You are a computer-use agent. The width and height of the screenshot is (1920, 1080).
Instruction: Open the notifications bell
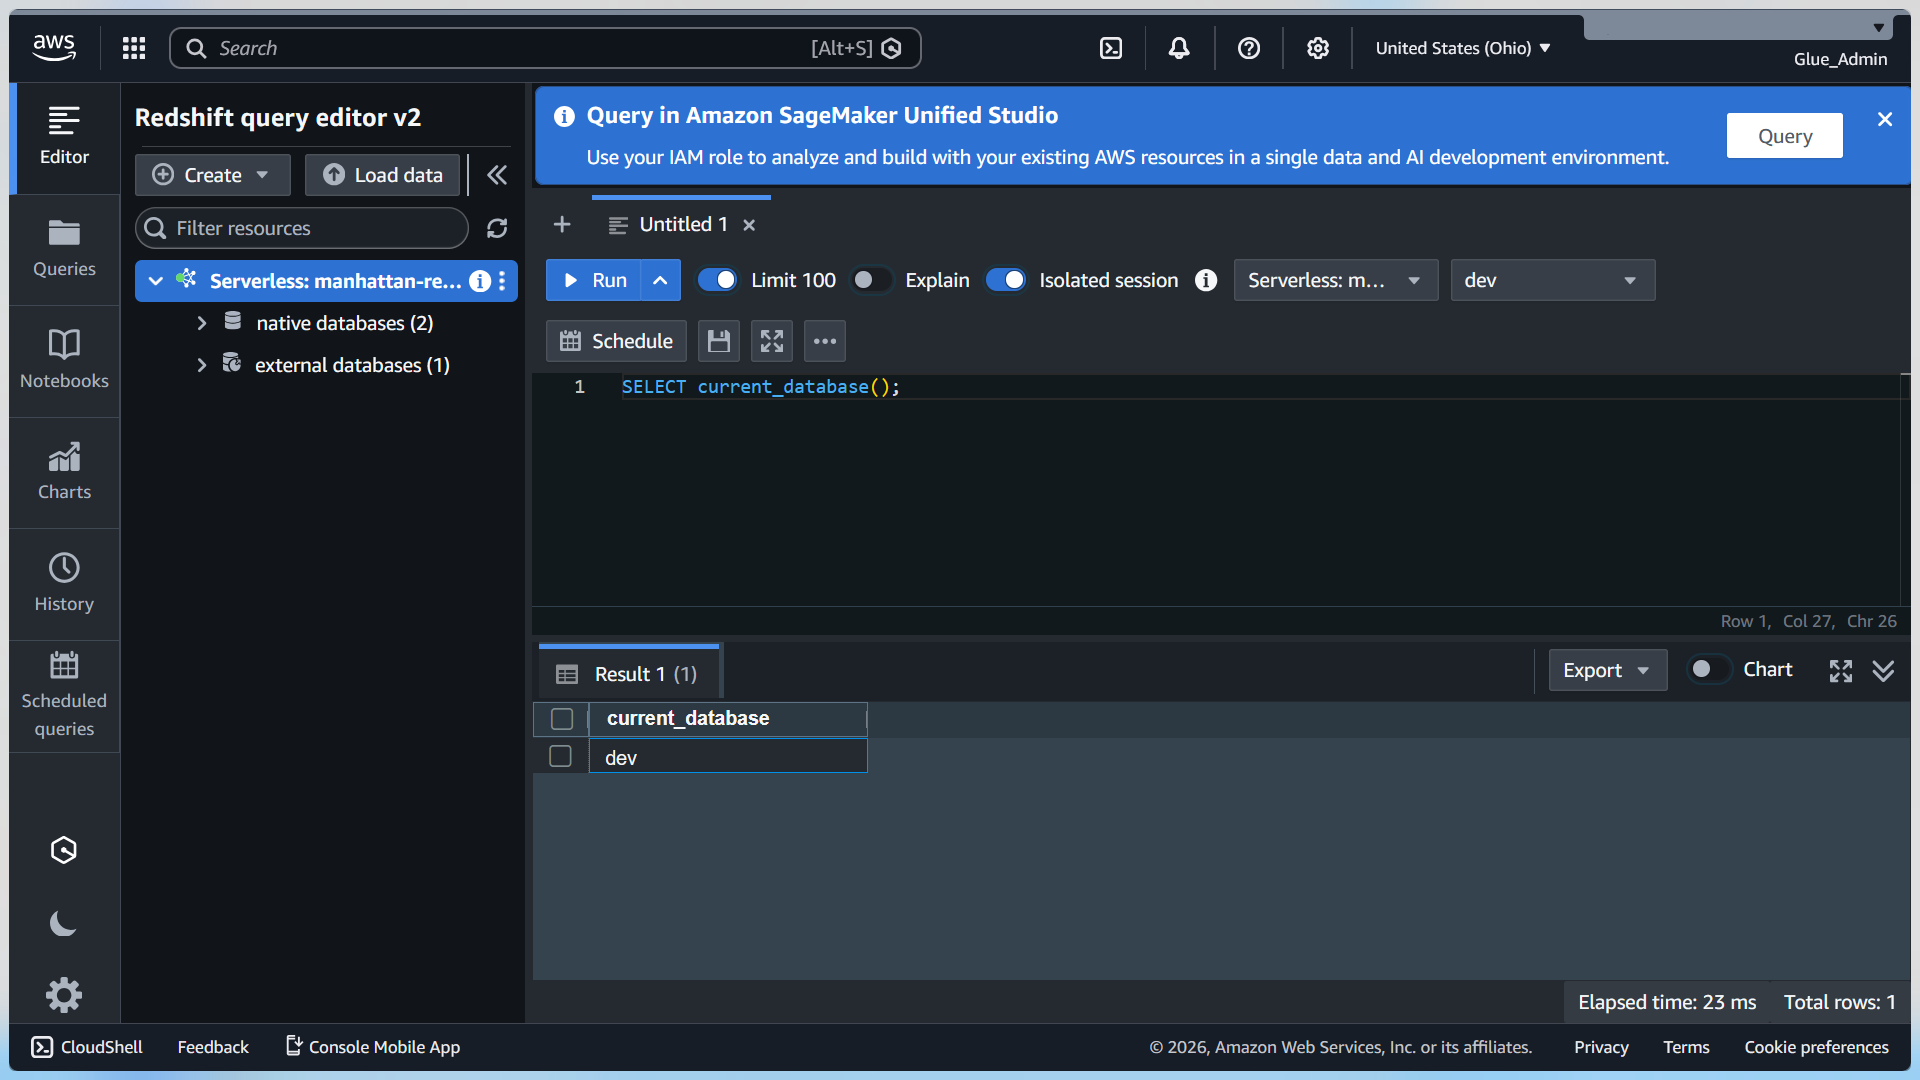click(x=1179, y=48)
